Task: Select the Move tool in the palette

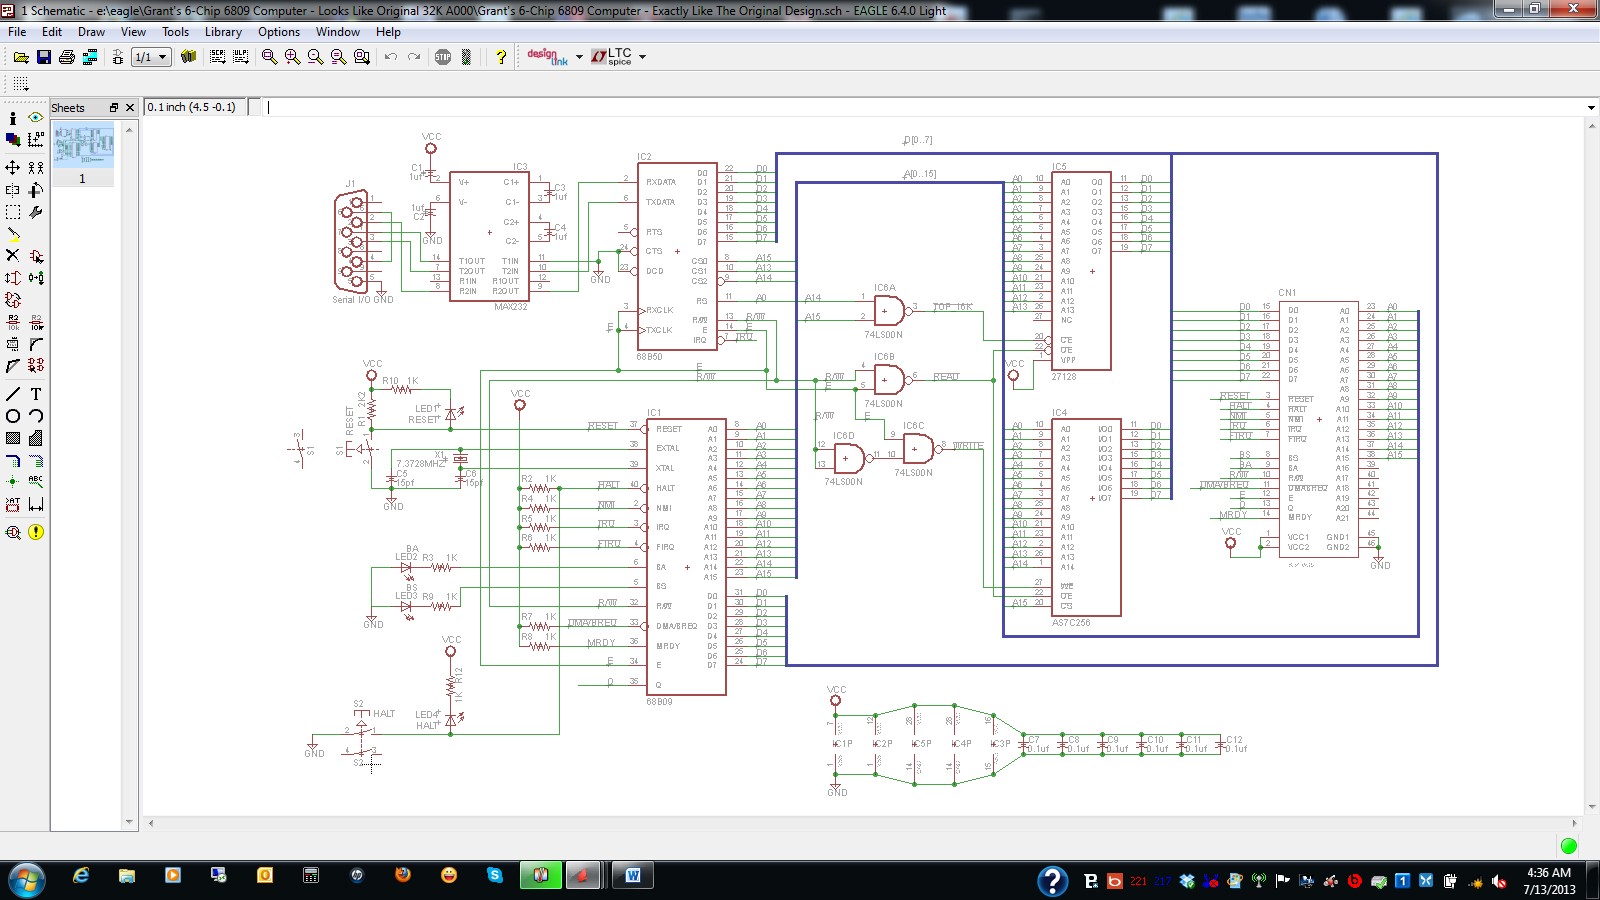Action: (13, 167)
